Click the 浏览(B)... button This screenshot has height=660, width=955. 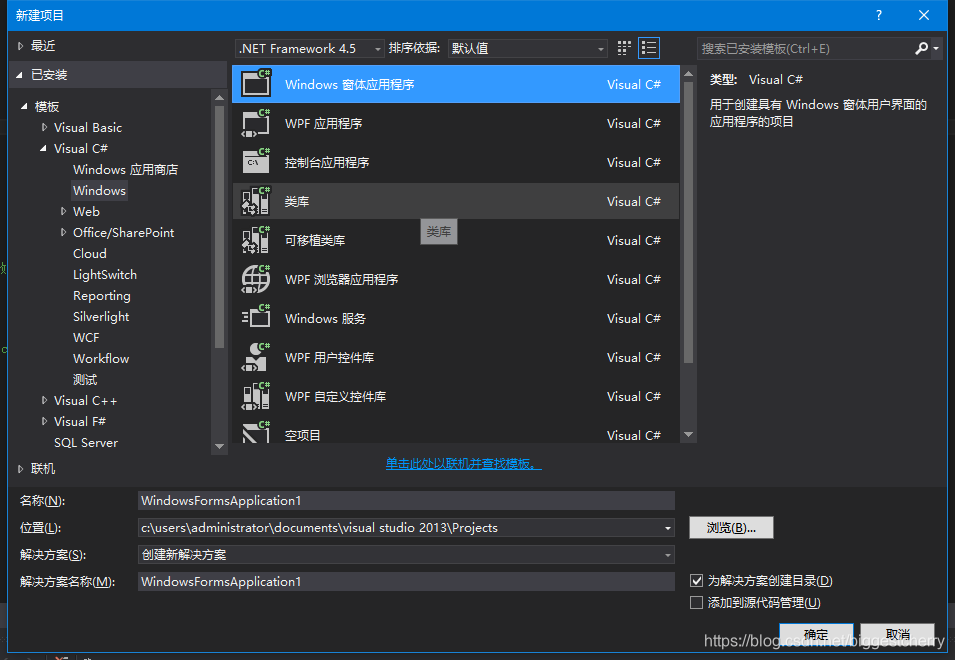click(x=731, y=528)
